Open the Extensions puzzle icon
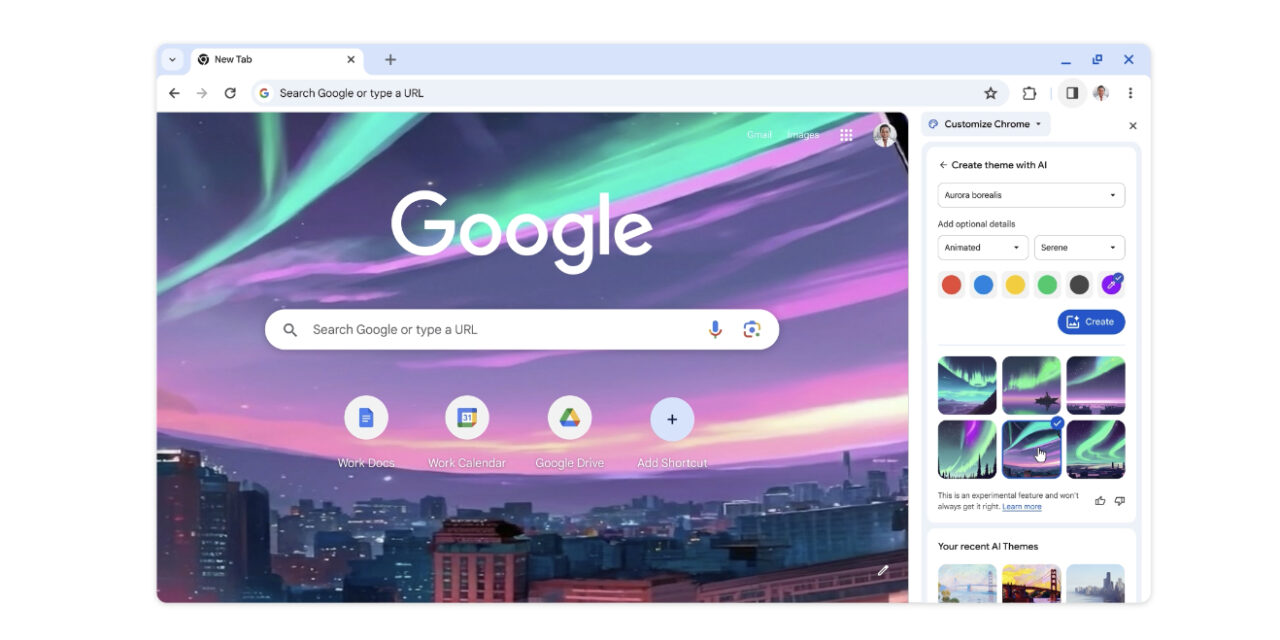Image resolution: width=1280 pixels, height=640 pixels. [1029, 93]
